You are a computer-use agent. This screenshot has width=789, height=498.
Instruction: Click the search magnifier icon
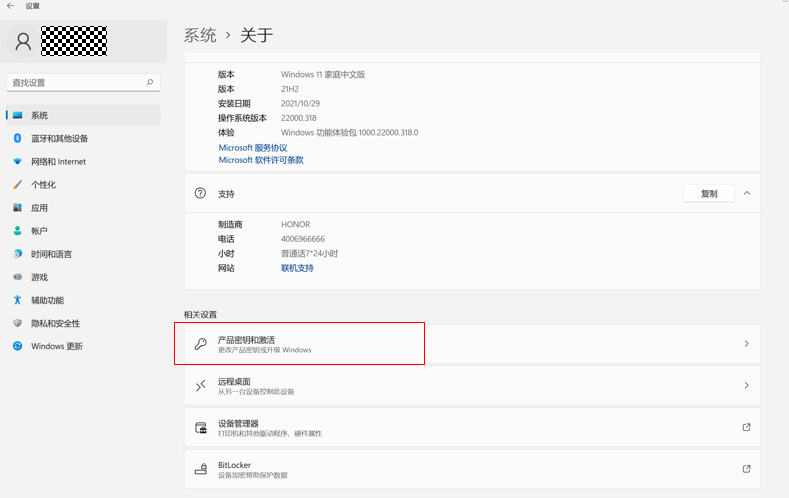click(x=150, y=82)
